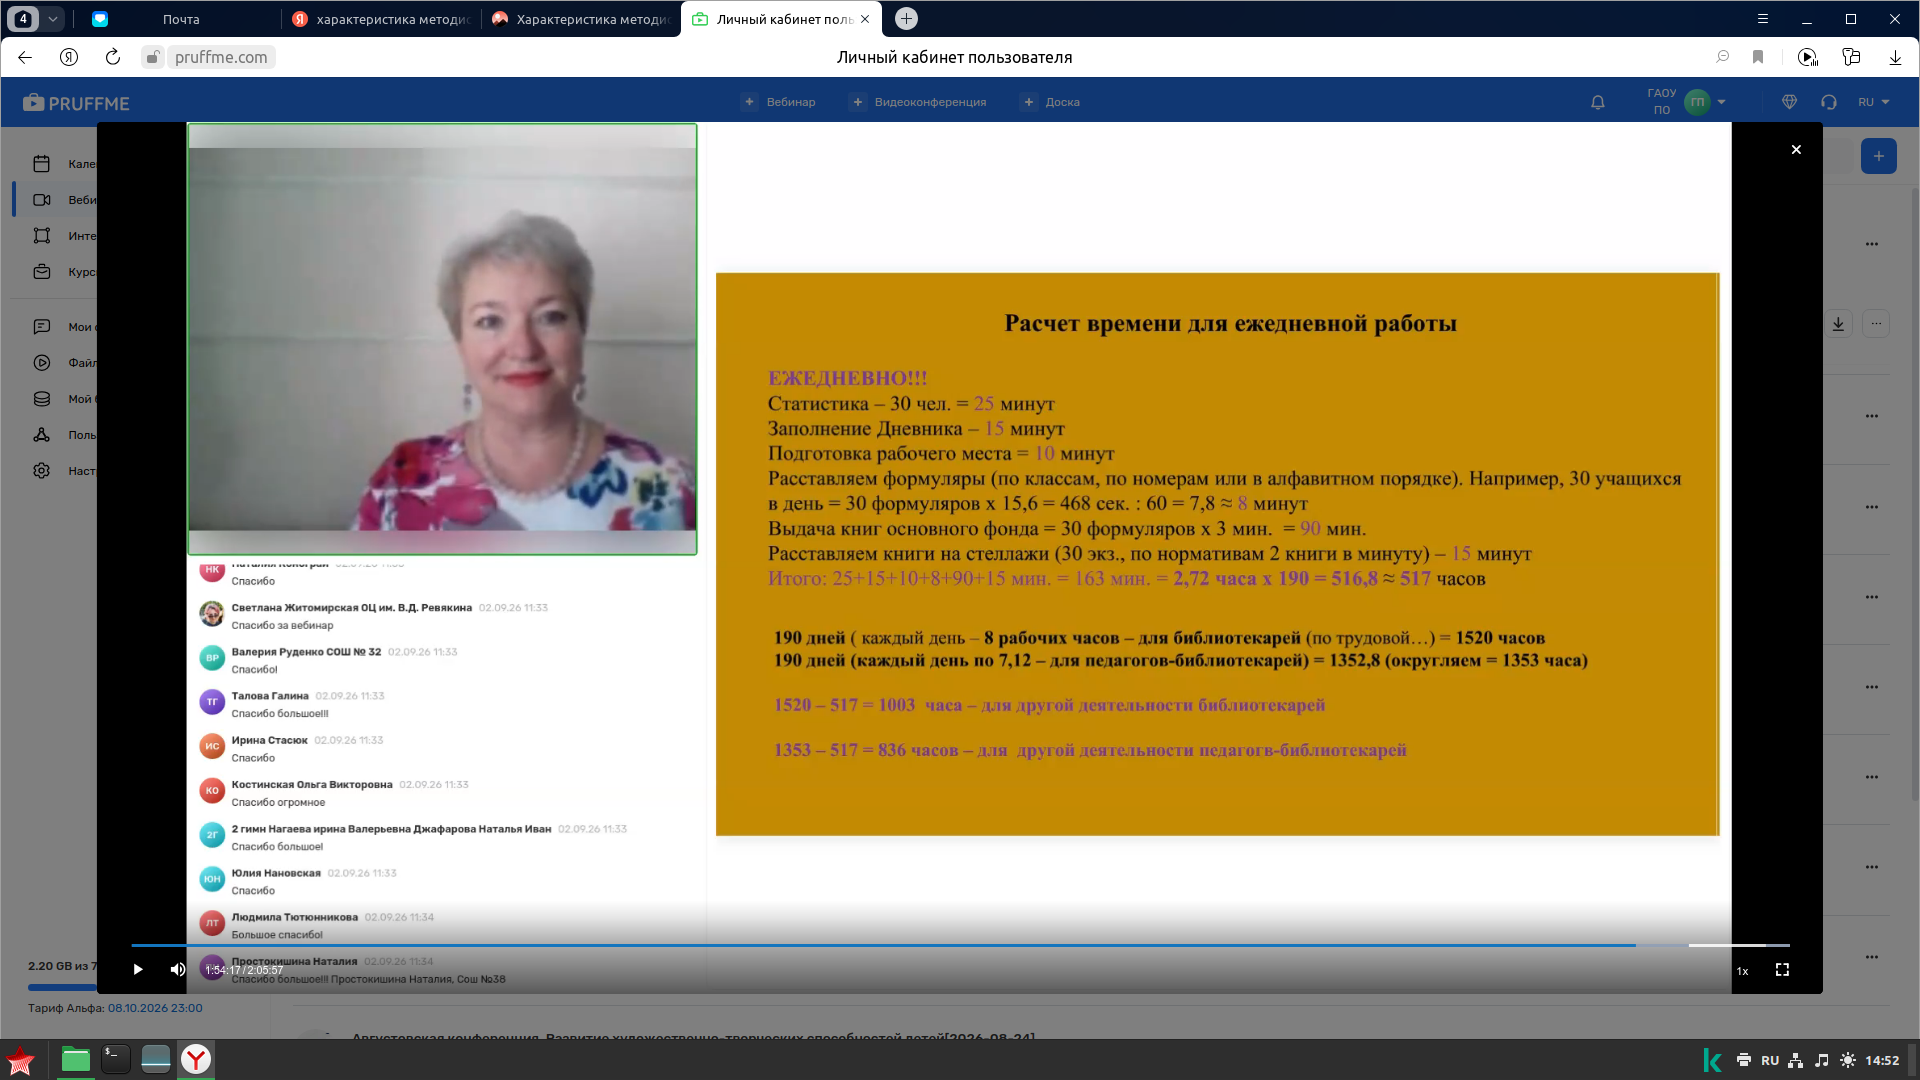Create a new Доска
The width and height of the screenshot is (1920, 1080).
pyautogui.click(x=1050, y=102)
